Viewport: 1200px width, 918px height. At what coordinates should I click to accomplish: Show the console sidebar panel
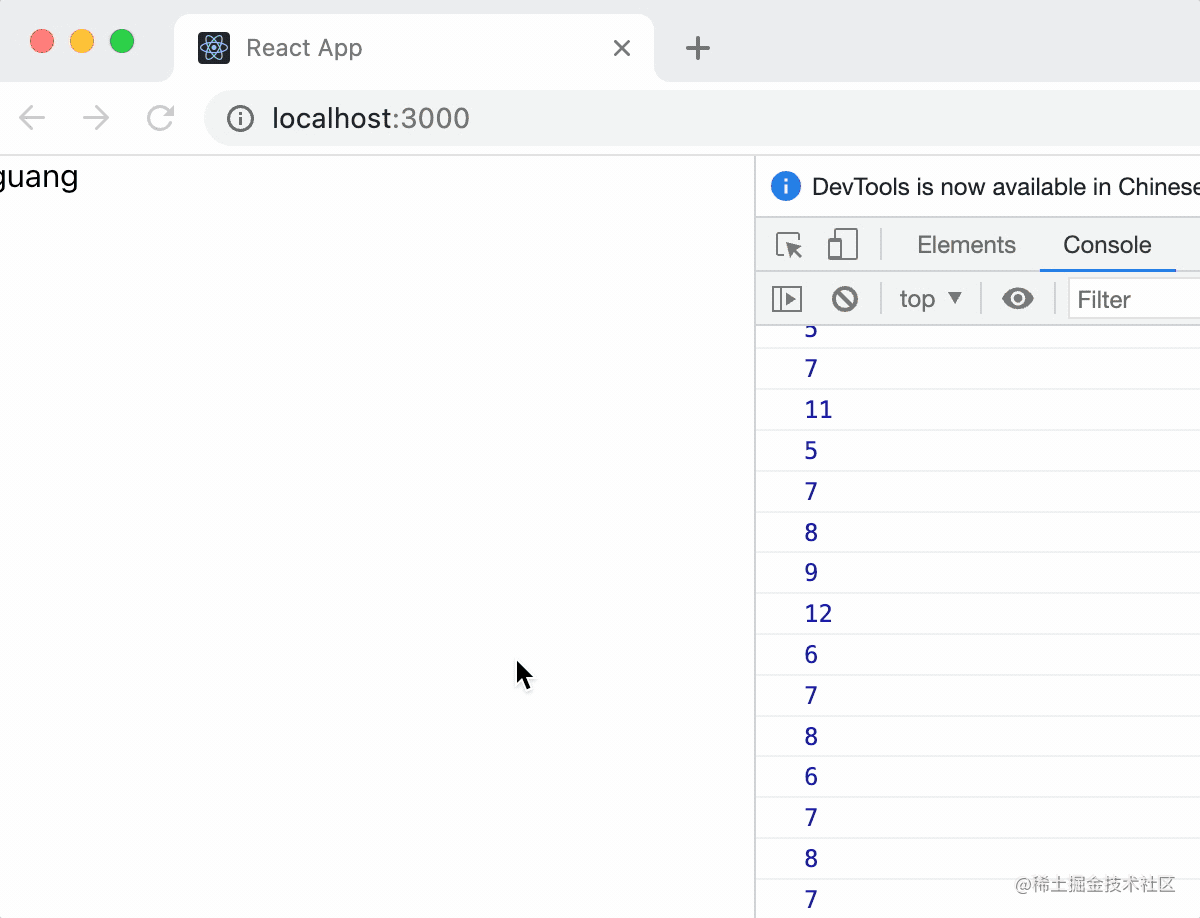click(x=787, y=299)
